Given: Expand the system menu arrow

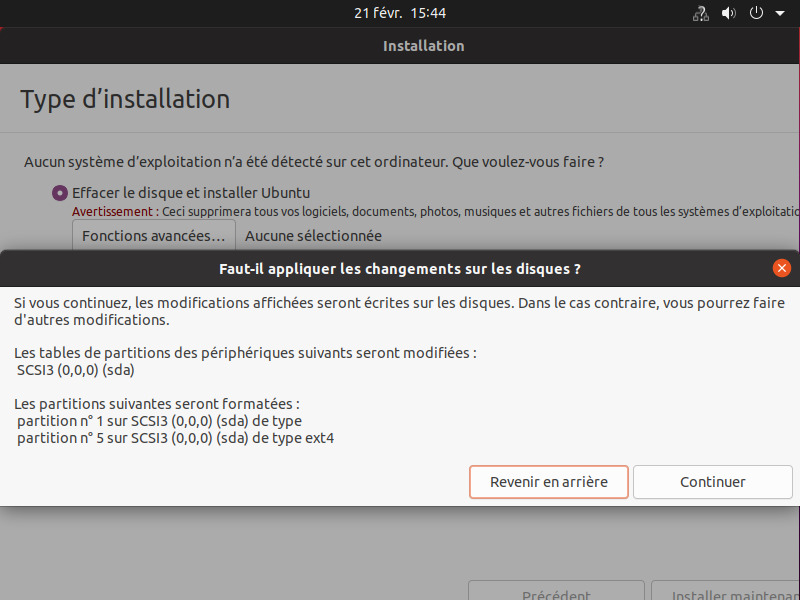Looking at the screenshot, I should pyautogui.click(x=779, y=14).
